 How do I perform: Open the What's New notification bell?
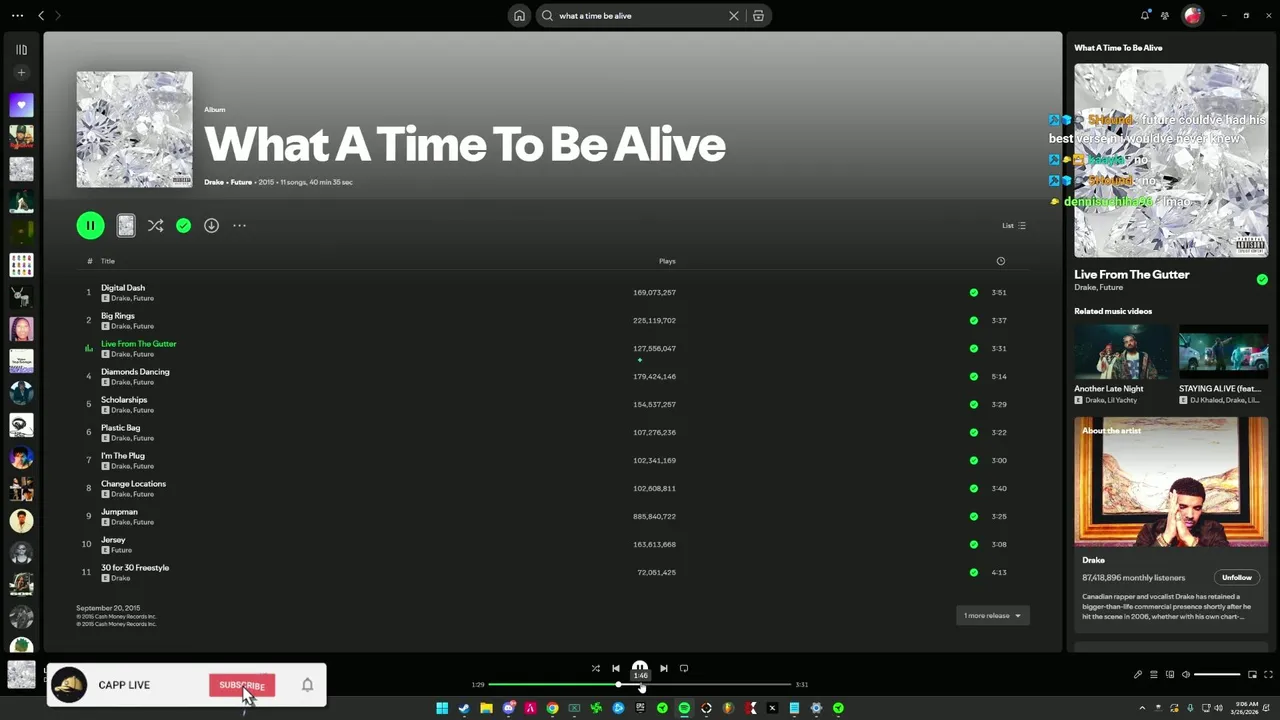tap(1145, 16)
